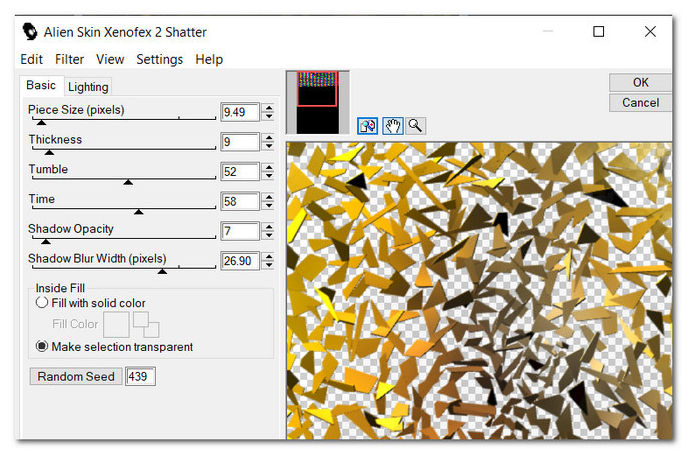Decrease Thickness using the down arrow
This screenshot has width=689, height=460.
[x=267, y=147]
